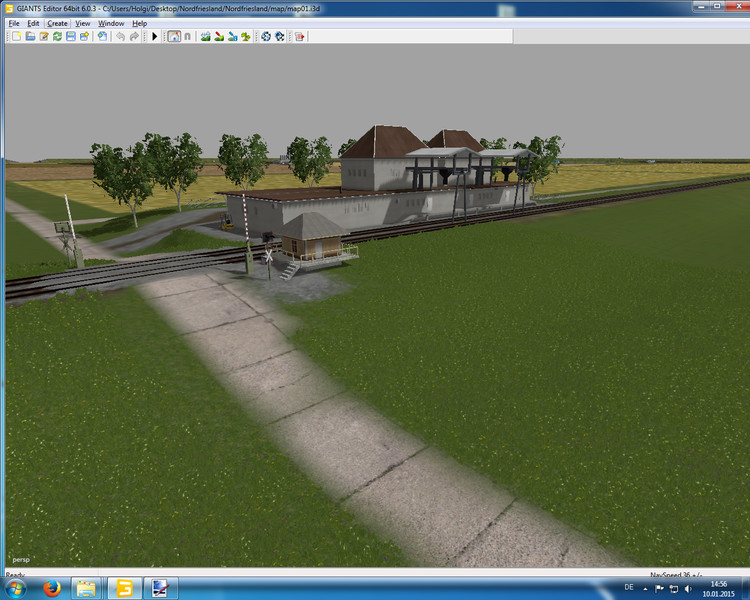The height and width of the screenshot is (600, 750).
Task: Click the Save floppy disk icon
Action: tap(71, 36)
